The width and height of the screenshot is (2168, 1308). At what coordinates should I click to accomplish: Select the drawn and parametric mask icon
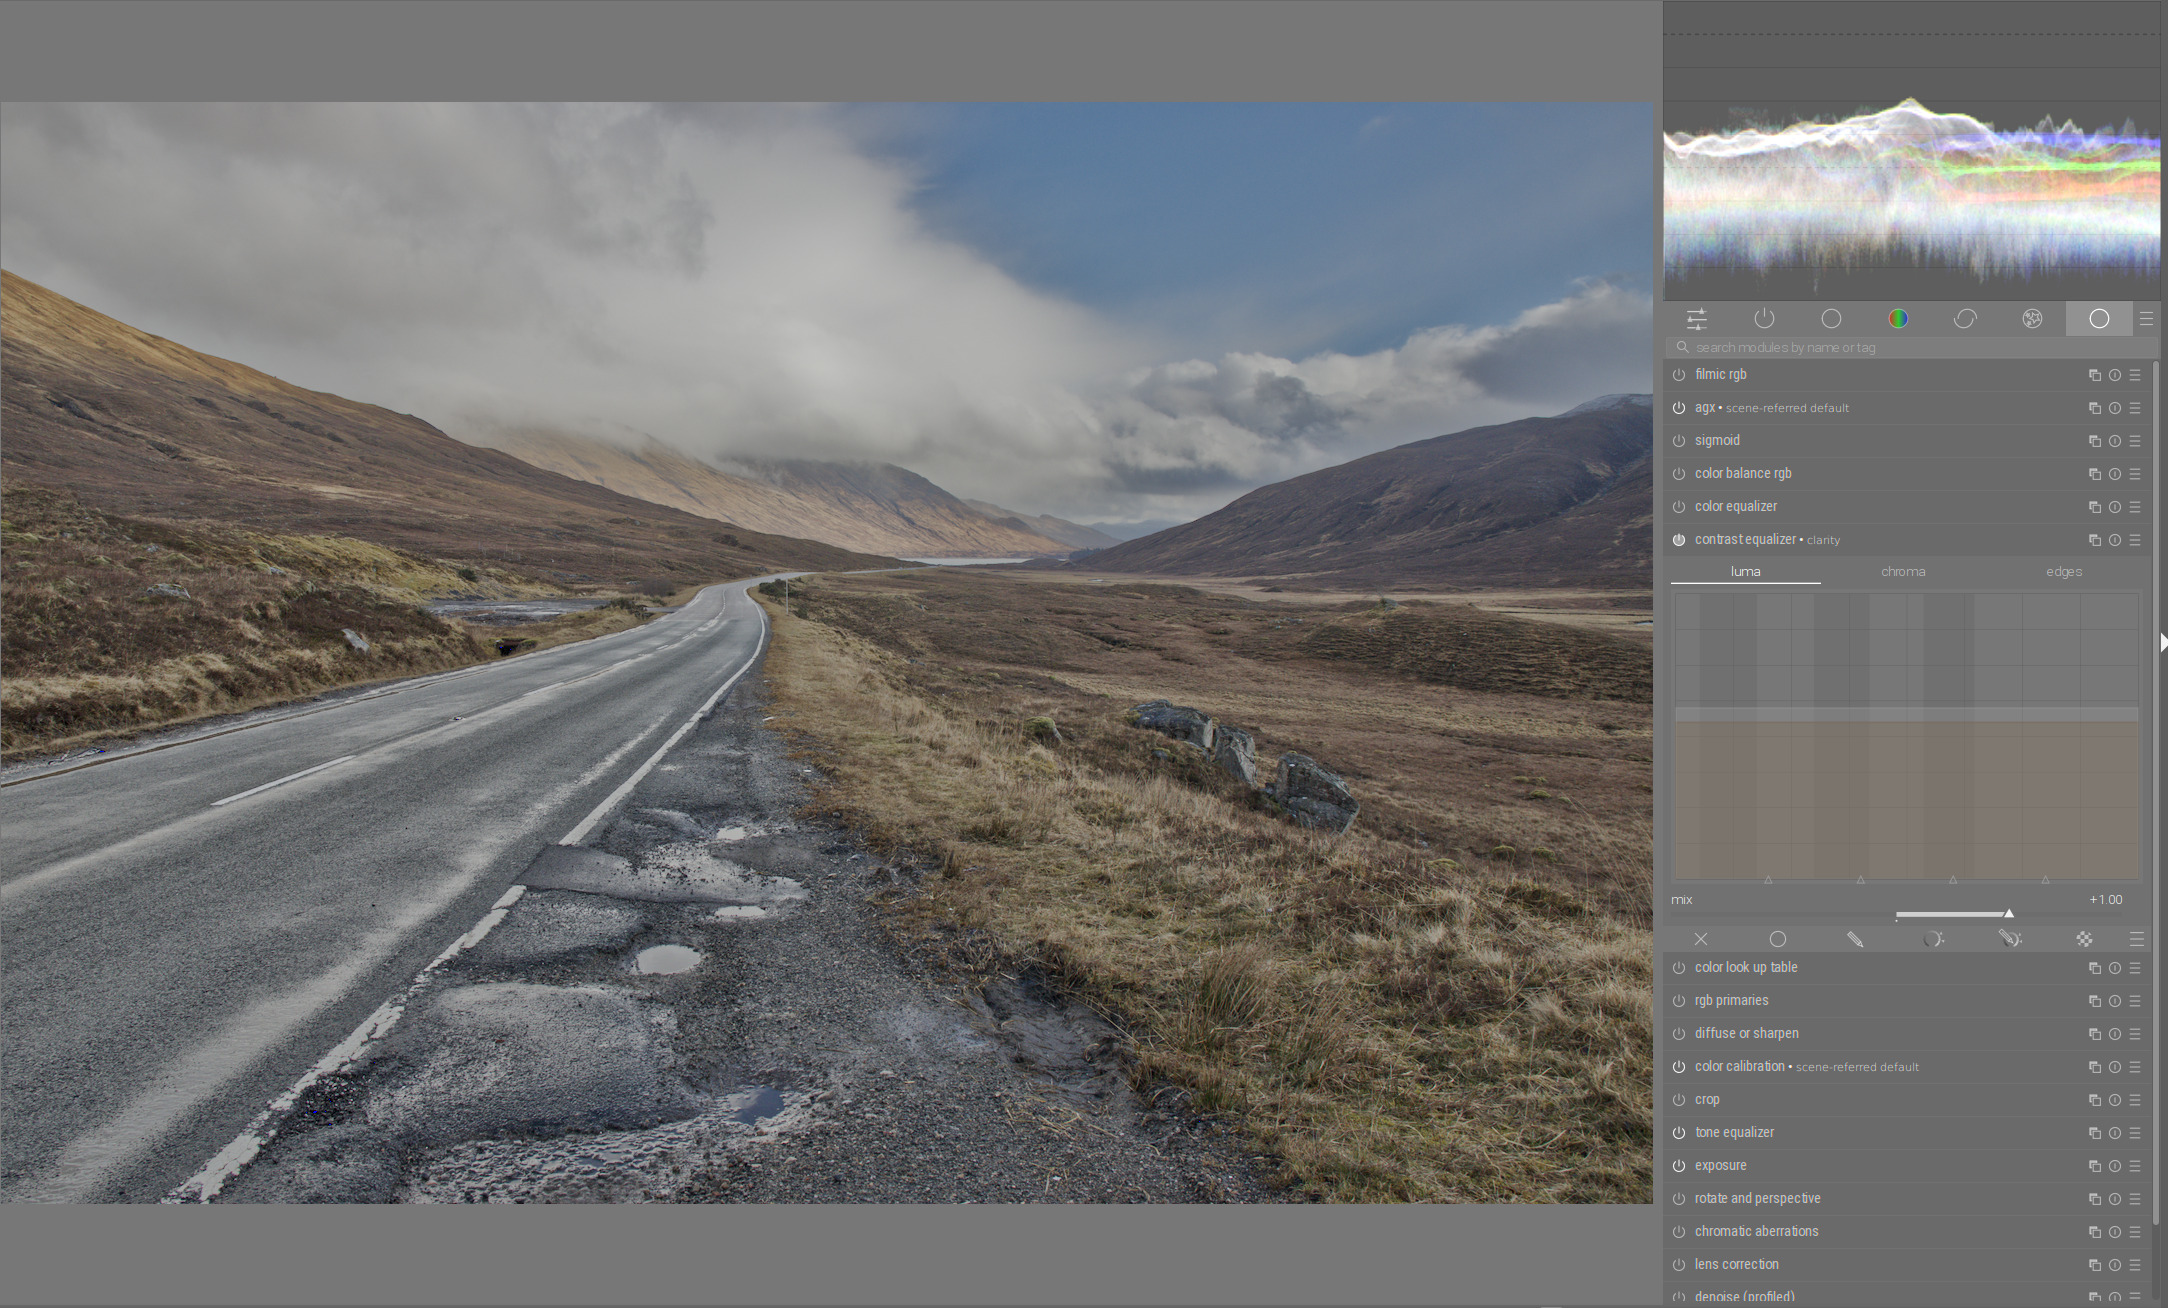[x=2010, y=939]
